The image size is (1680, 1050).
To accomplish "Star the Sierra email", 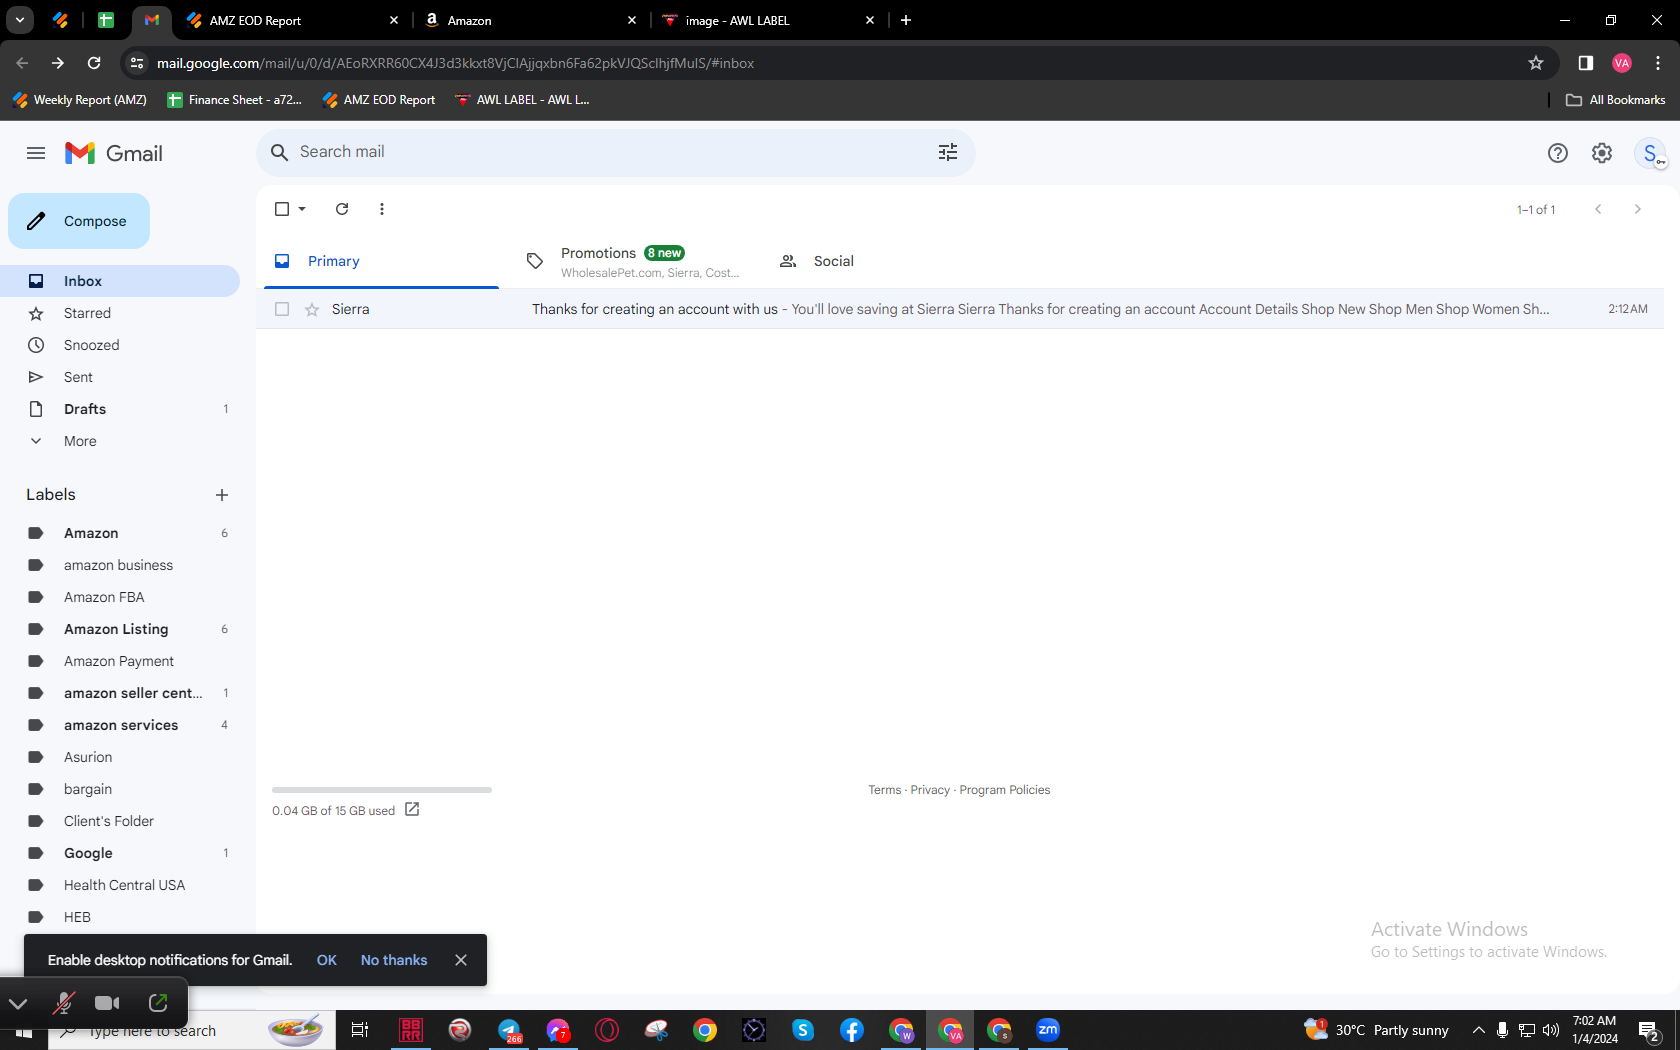I will [312, 309].
